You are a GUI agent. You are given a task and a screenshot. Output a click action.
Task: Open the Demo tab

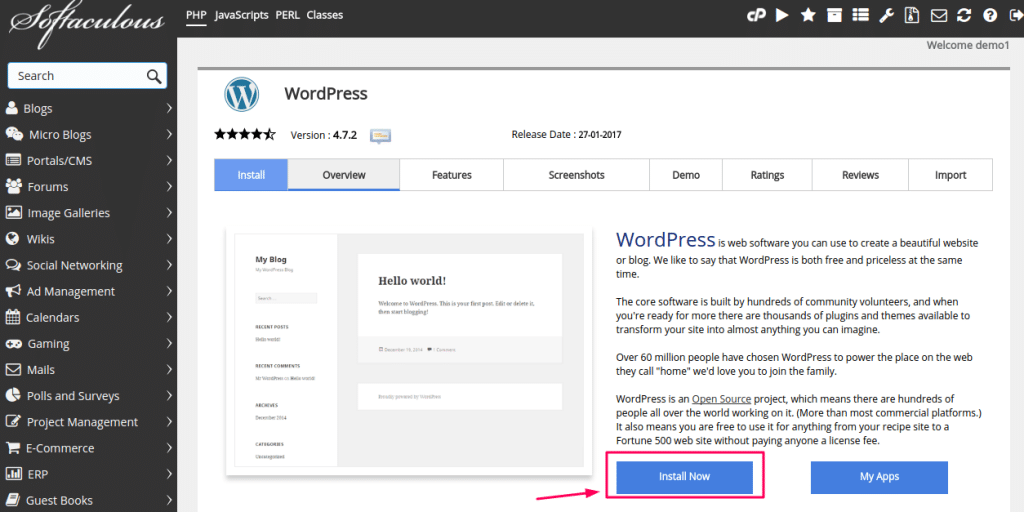[x=686, y=175]
